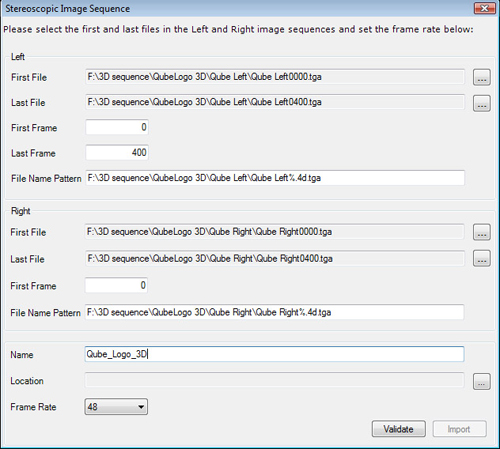Click the Left First File path box

click(x=275, y=77)
